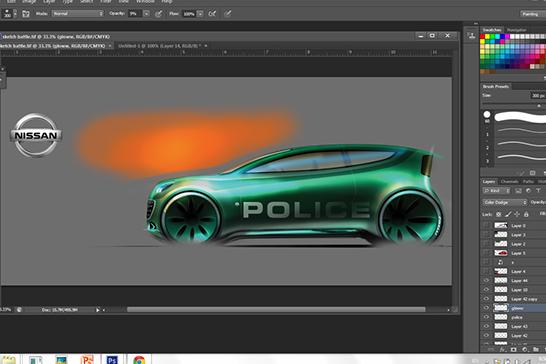The width and height of the screenshot is (546, 364).
Task: Open the Color Dodge blend mode dropdown
Action: click(x=505, y=202)
